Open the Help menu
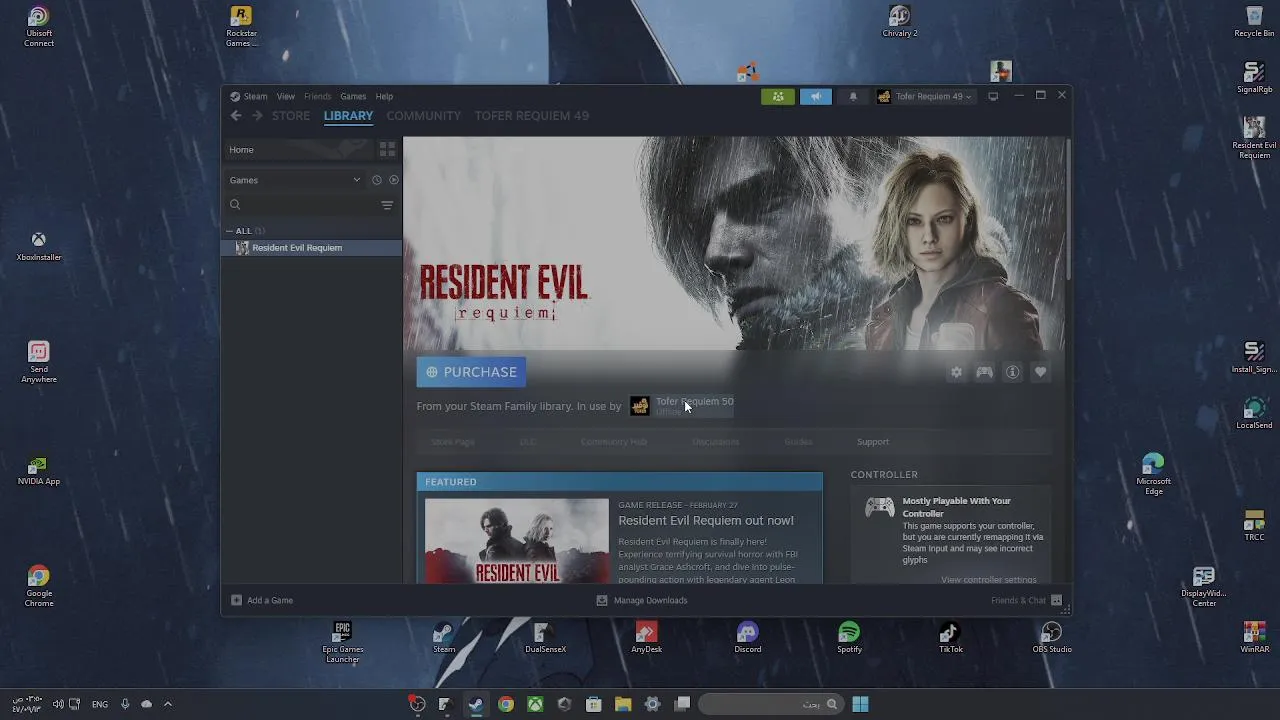The height and width of the screenshot is (720, 1280). click(x=384, y=96)
